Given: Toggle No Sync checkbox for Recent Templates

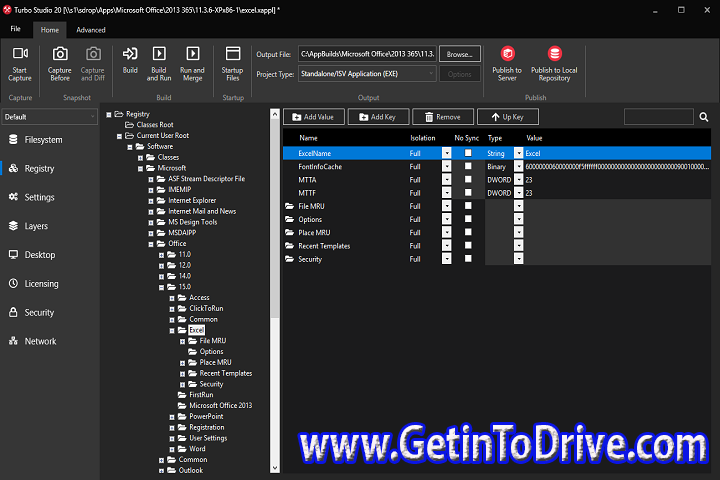Looking at the screenshot, I should click(x=468, y=245).
